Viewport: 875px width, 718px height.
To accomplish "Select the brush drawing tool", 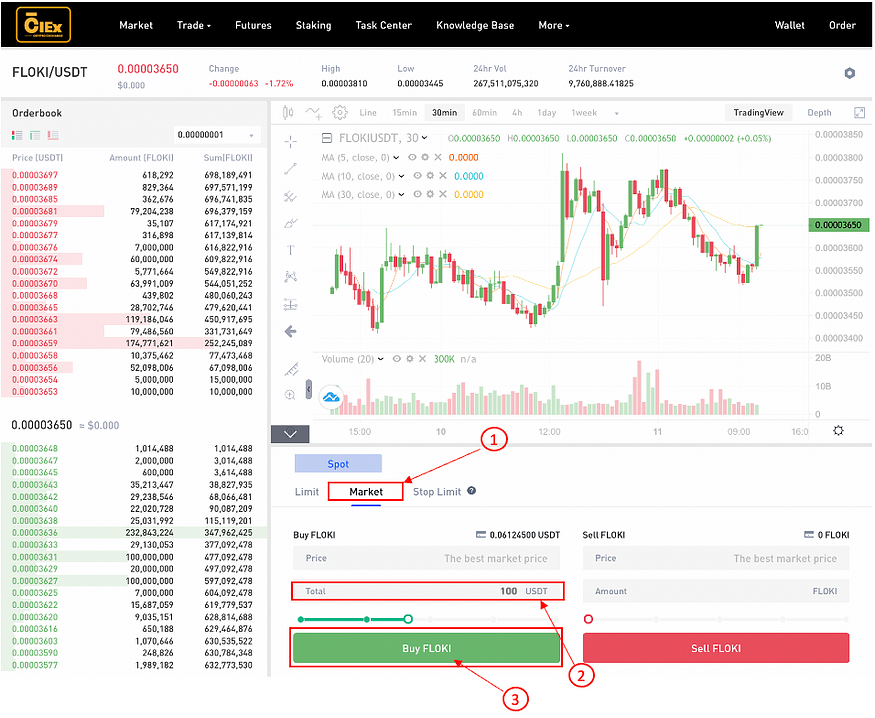I will tap(290, 223).
